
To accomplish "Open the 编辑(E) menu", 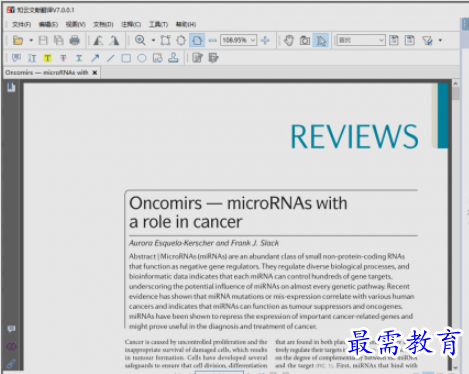I will click(x=48, y=24).
